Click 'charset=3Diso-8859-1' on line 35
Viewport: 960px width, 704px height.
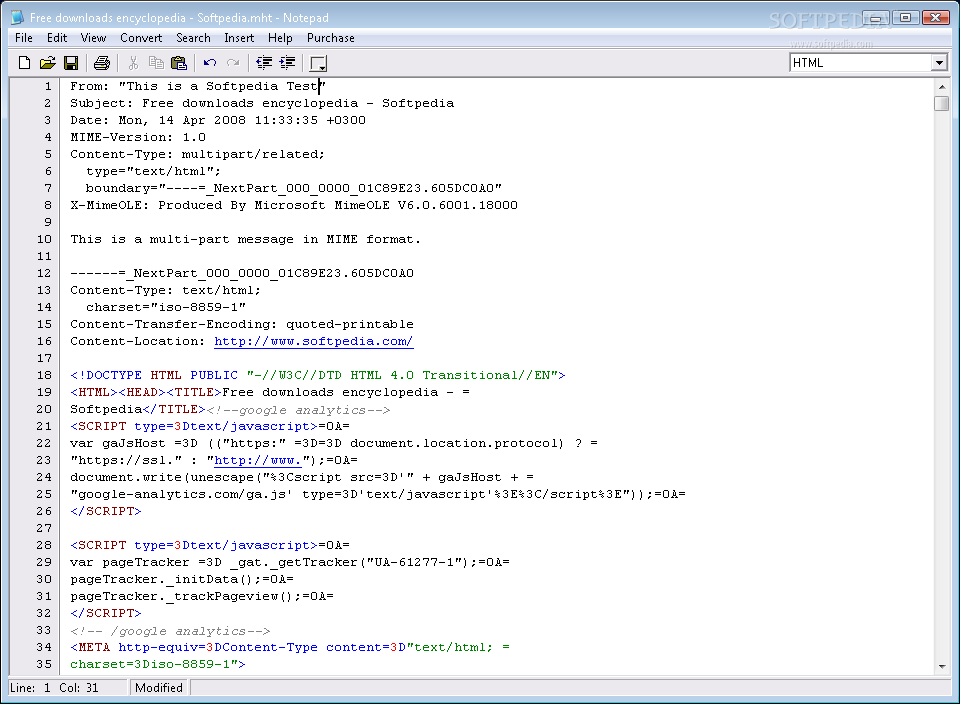157,664
